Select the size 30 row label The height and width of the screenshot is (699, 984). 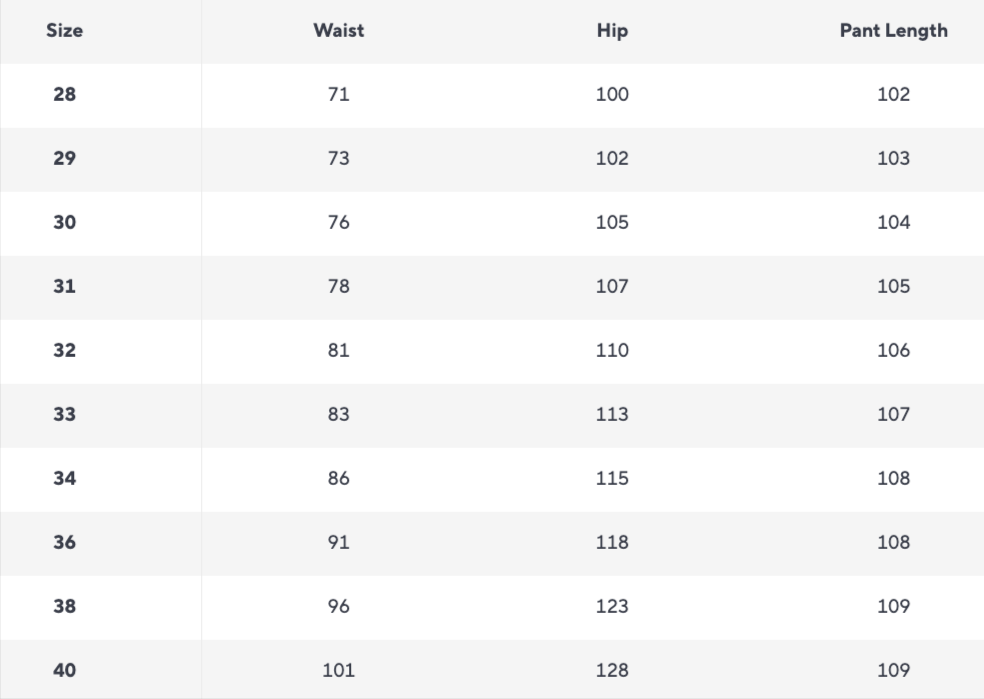pos(64,222)
